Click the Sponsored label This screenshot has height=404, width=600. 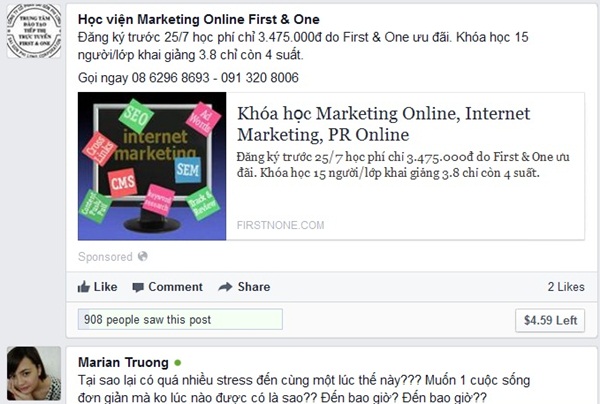[x=105, y=257]
